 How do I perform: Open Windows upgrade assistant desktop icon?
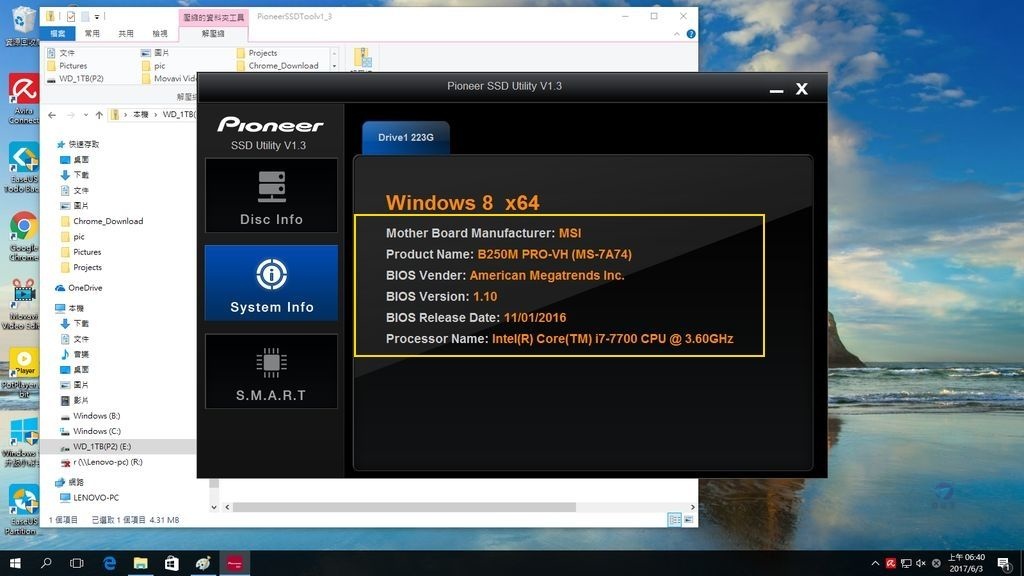(23, 441)
